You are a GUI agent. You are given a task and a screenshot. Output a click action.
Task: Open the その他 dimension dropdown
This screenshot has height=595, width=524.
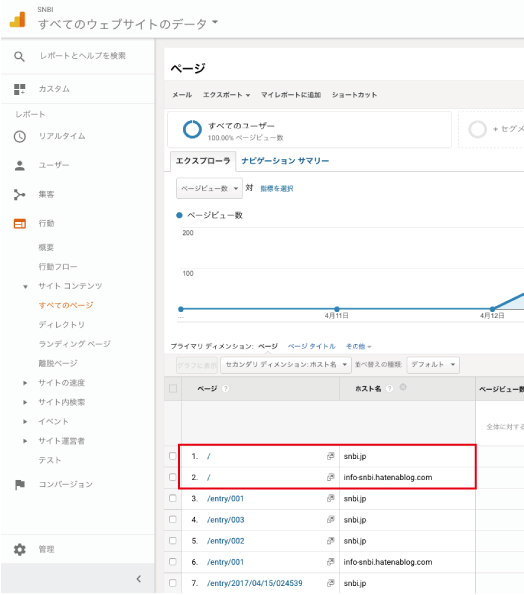click(x=359, y=346)
